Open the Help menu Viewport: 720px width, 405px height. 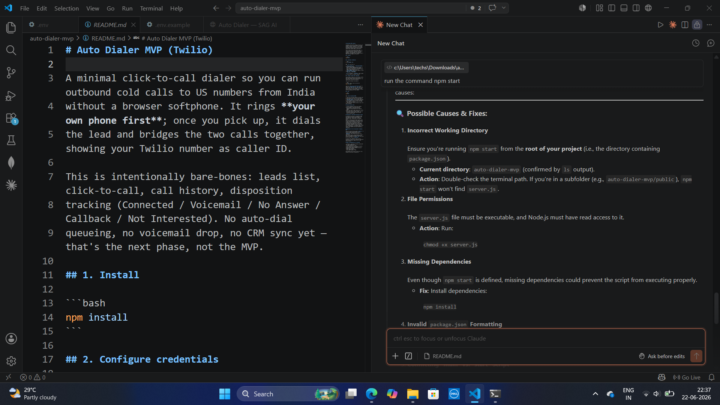pyautogui.click(x=176, y=8)
